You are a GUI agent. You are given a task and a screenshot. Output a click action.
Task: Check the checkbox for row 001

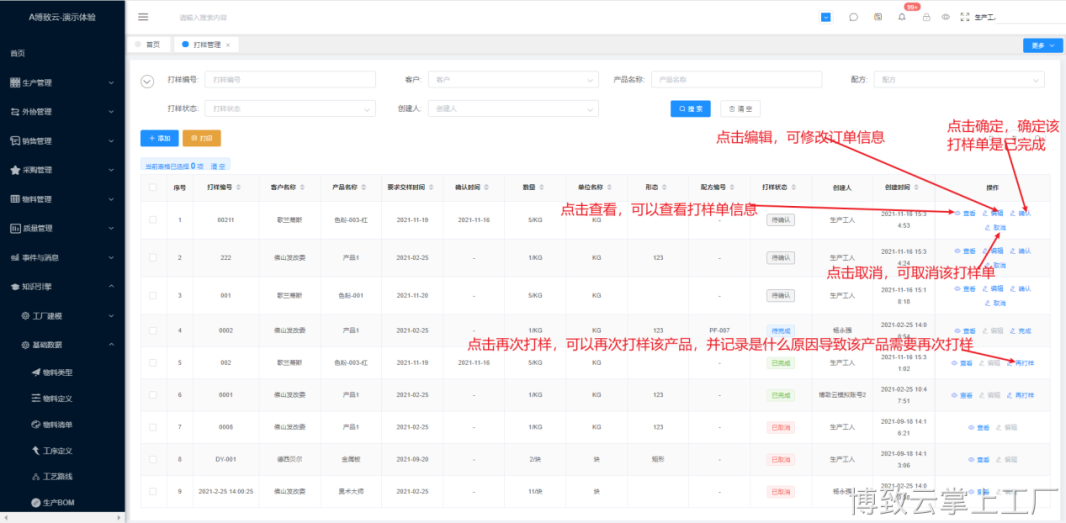[x=153, y=296]
